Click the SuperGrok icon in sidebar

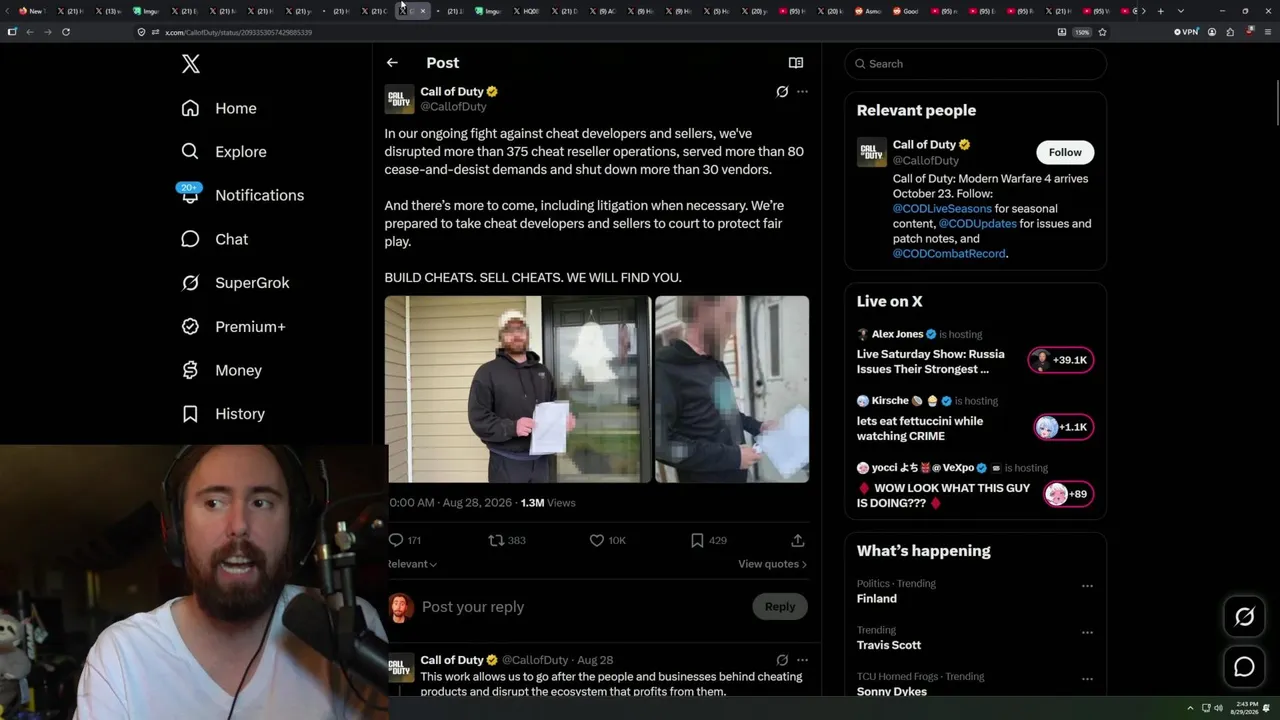pyautogui.click(x=190, y=283)
